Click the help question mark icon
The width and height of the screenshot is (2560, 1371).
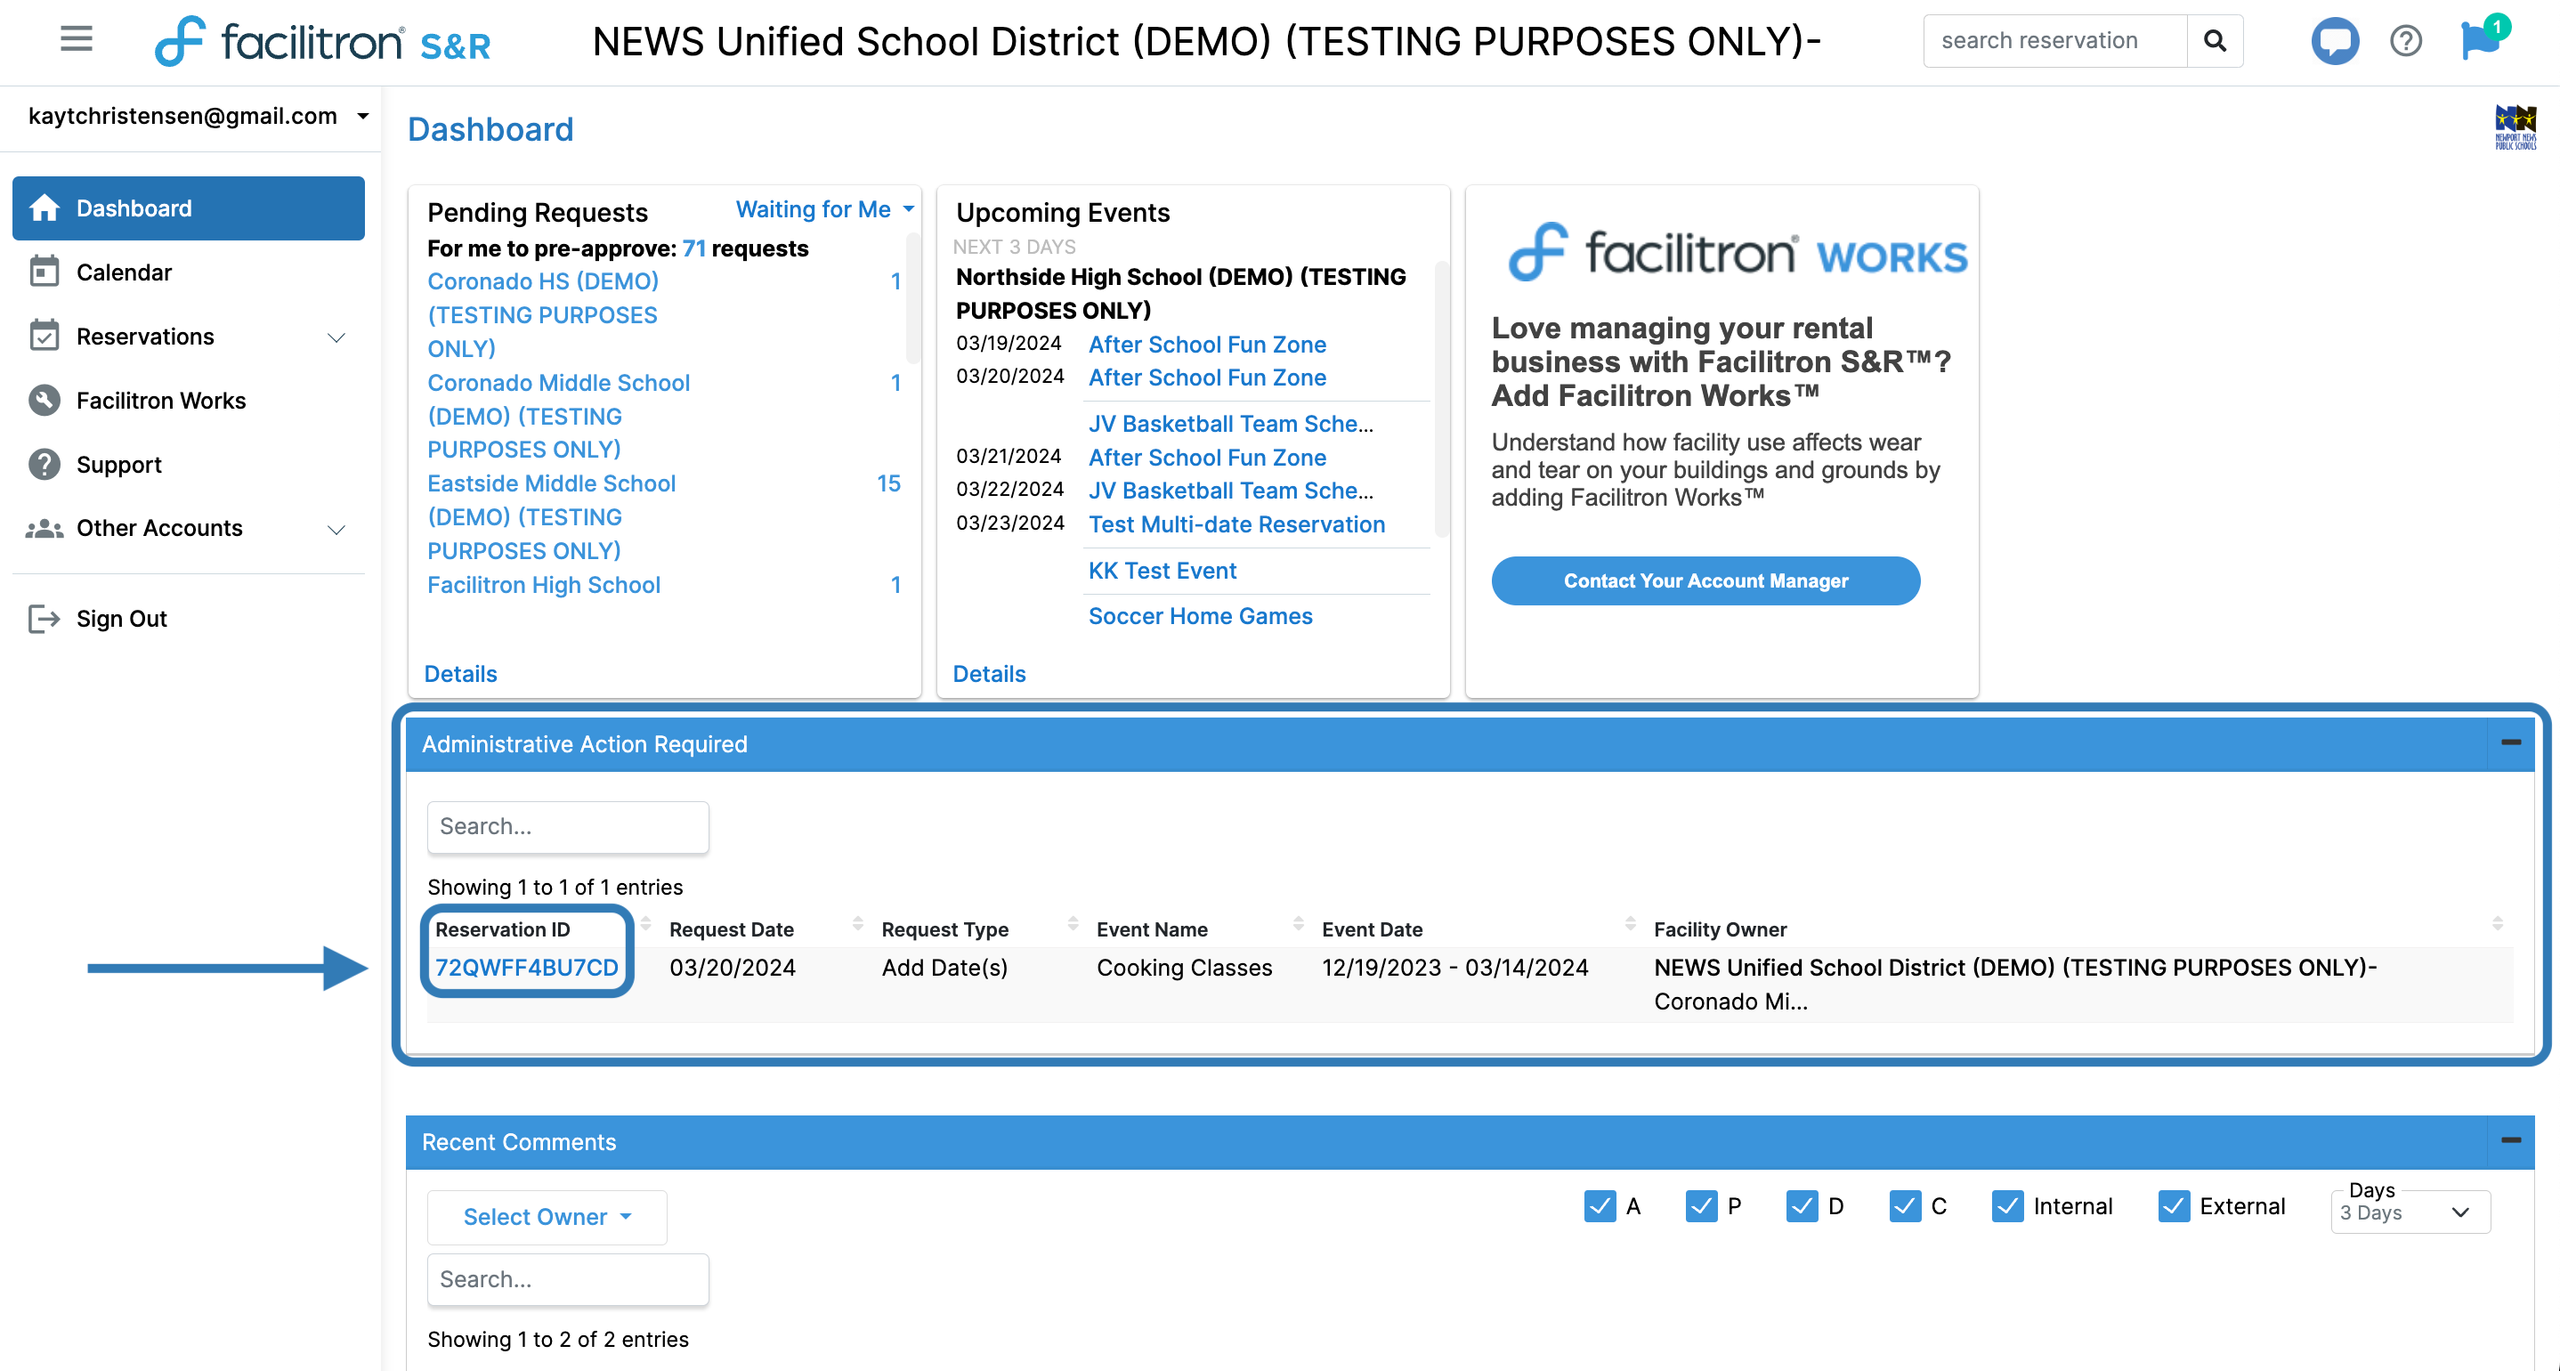[2405, 41]
